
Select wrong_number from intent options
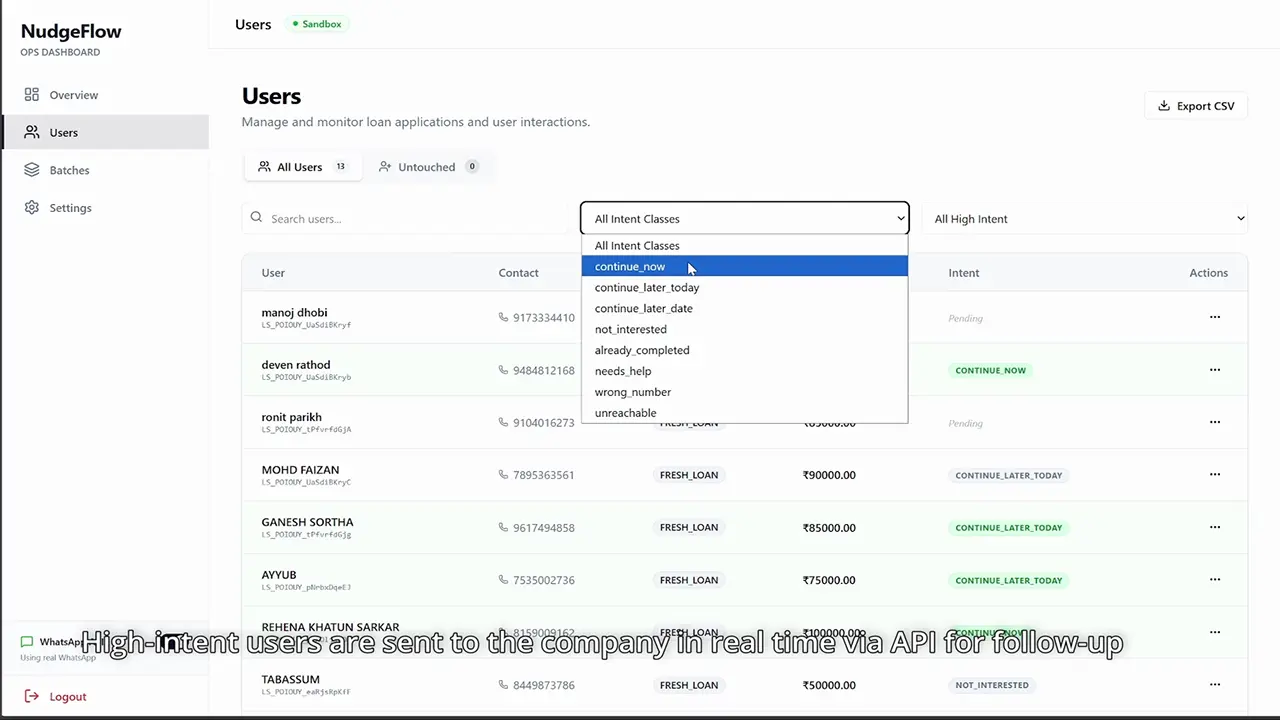632,392
